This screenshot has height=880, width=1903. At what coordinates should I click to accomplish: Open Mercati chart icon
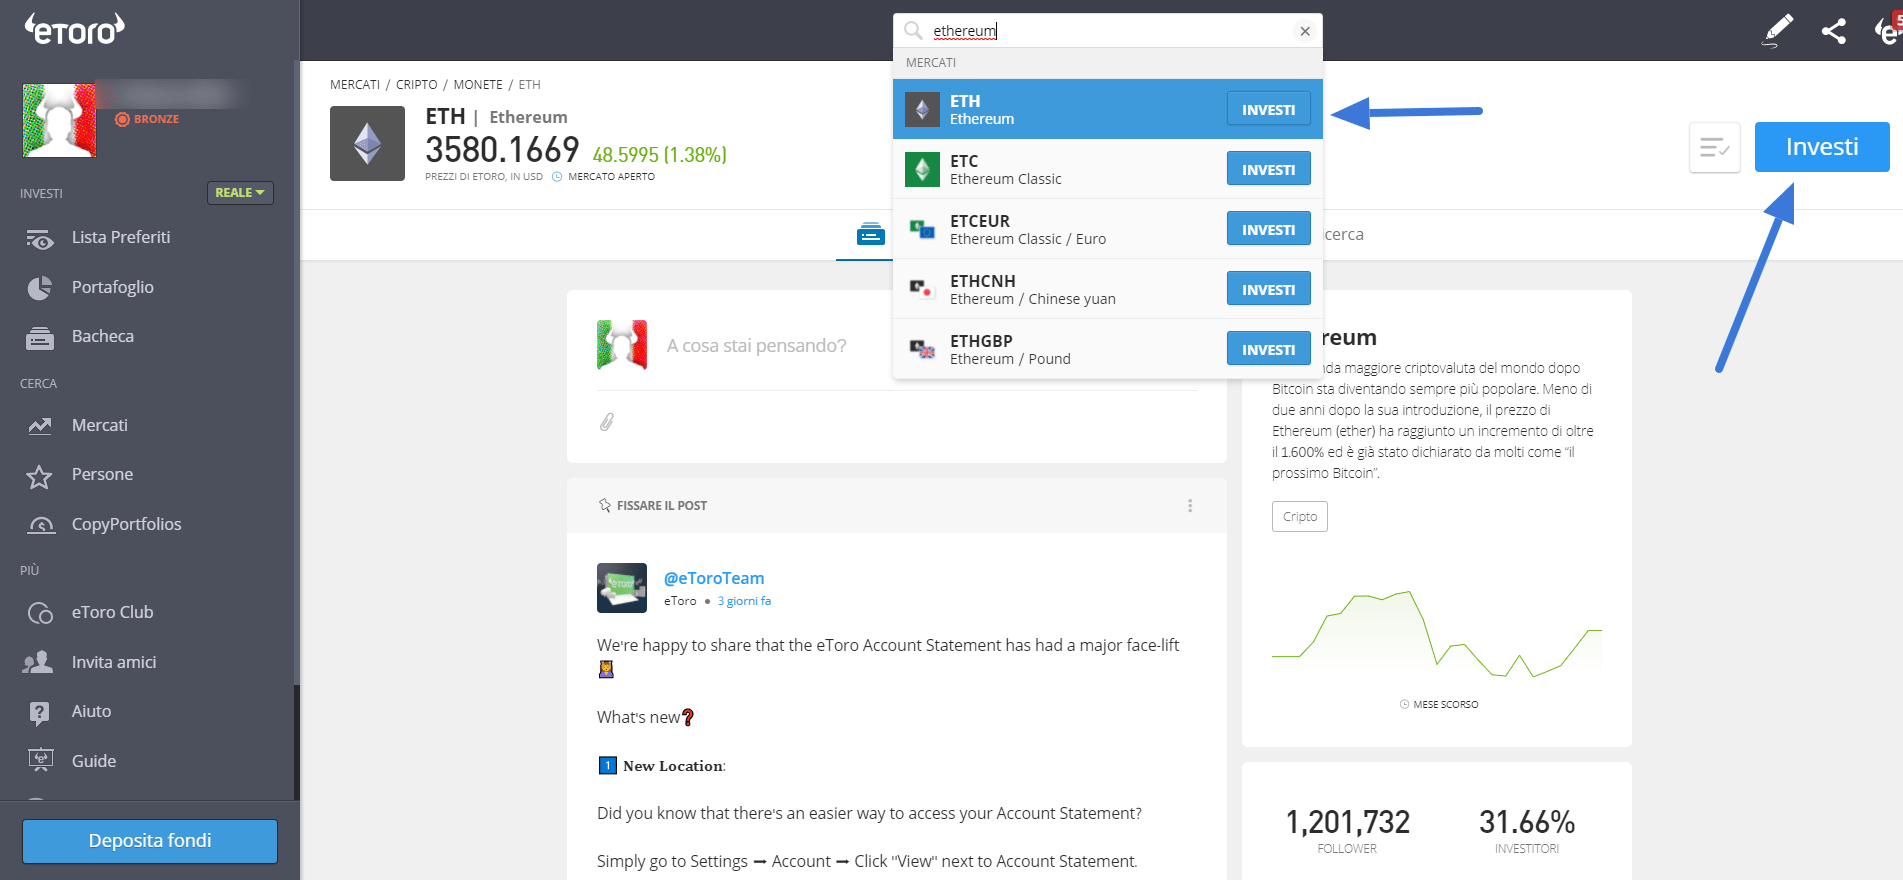[x=40, y=426]
